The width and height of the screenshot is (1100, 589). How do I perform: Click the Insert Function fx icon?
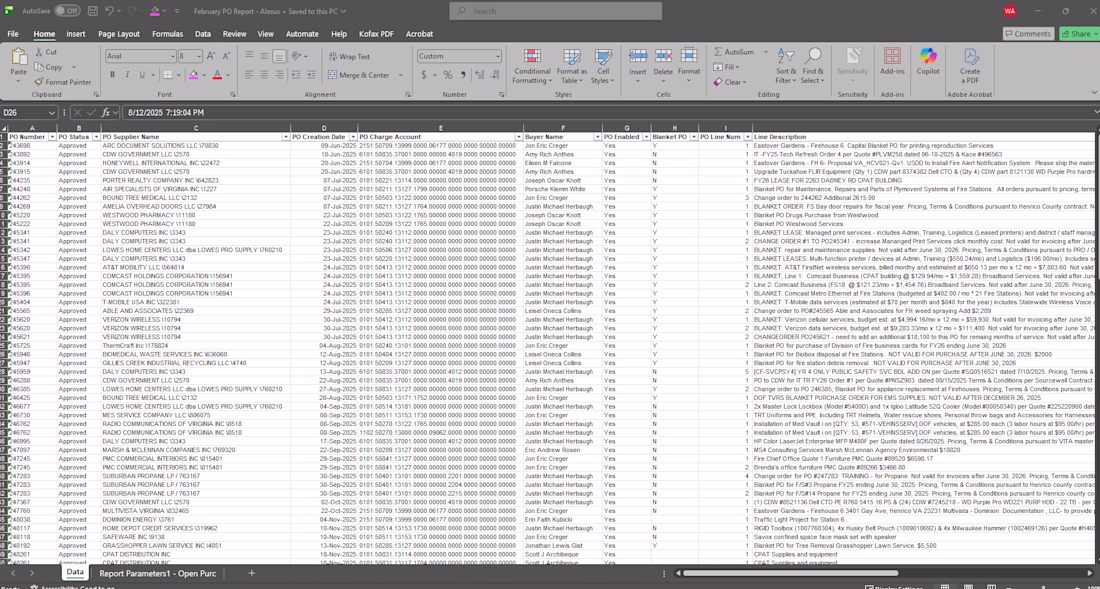pos(105,112)
